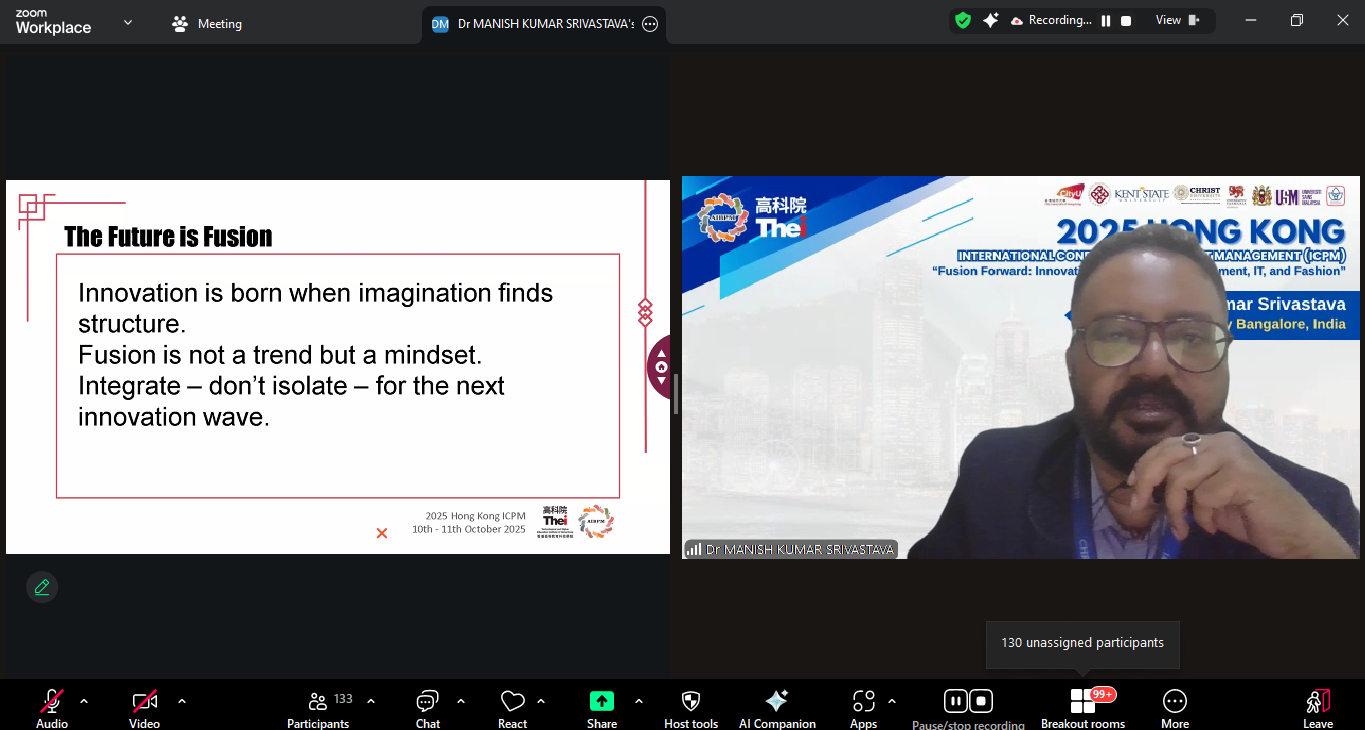Screen dimensions: 1365x730
Task: Pause recording in bottom toolbar
Action: [x=955, y=701]
